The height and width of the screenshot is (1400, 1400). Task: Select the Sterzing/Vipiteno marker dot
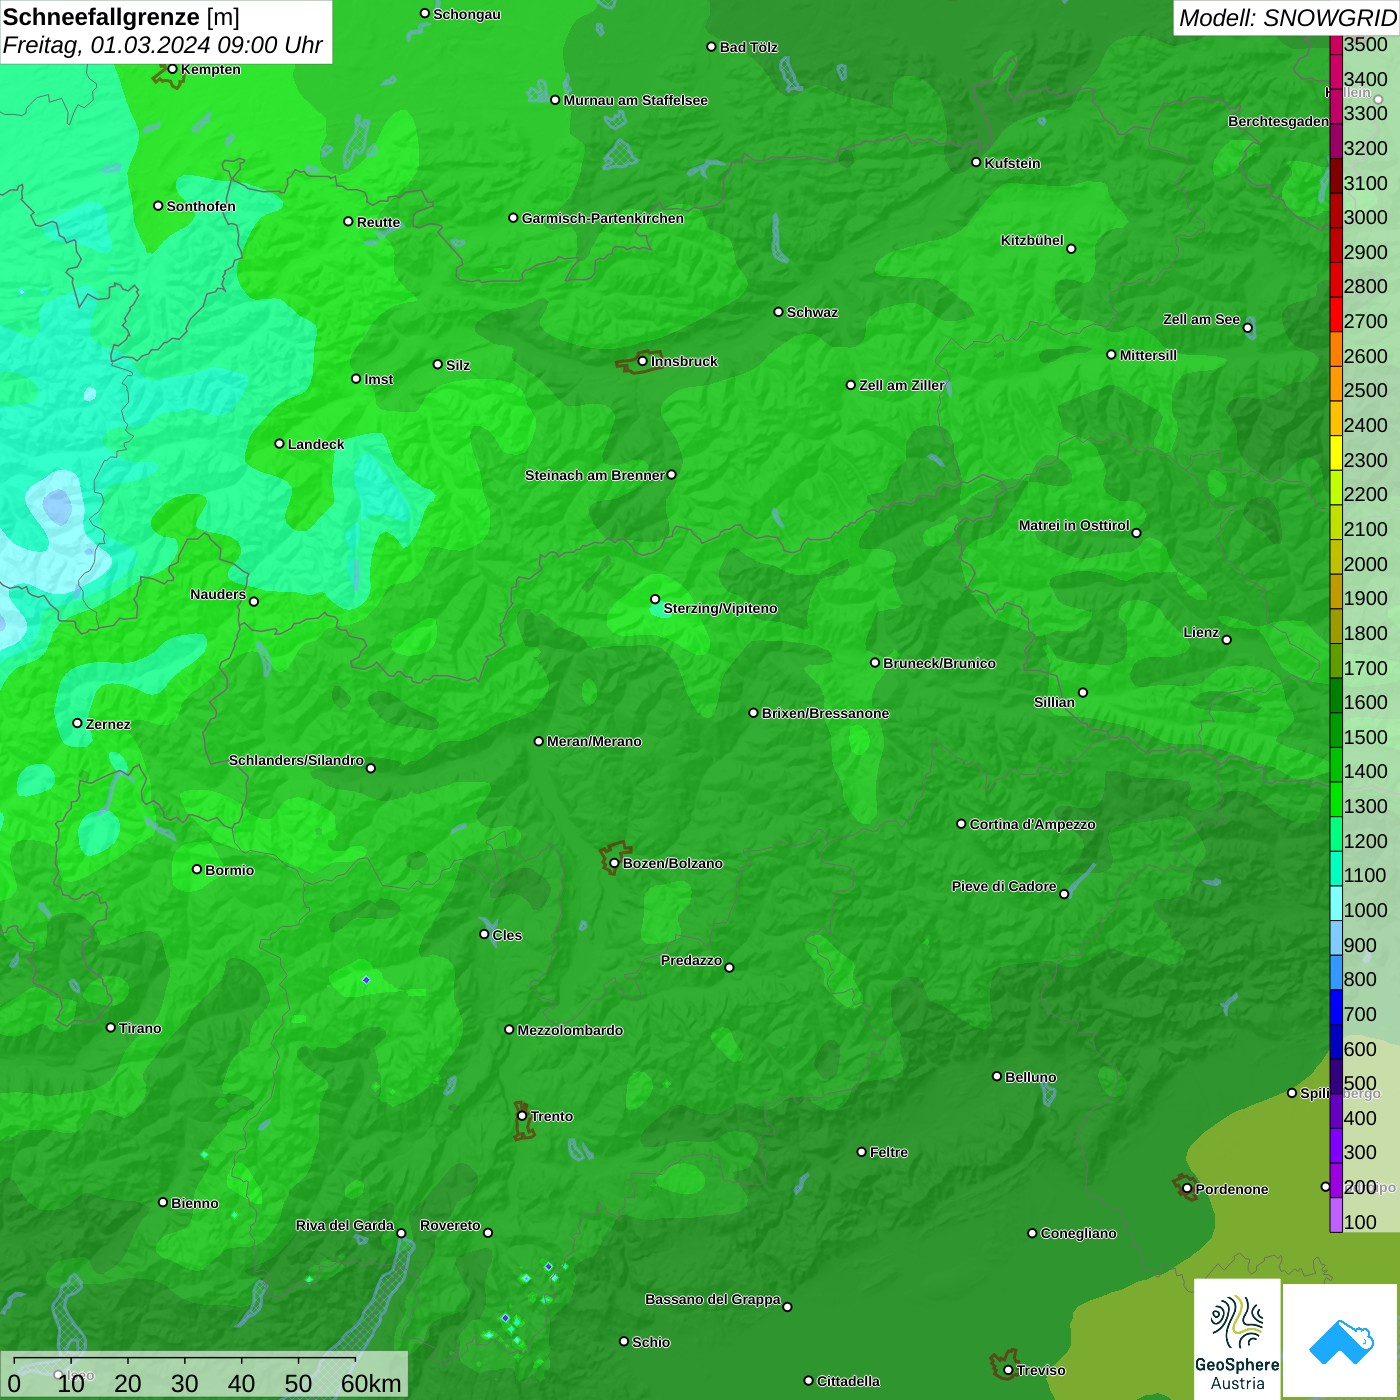[x=655, y=599]
